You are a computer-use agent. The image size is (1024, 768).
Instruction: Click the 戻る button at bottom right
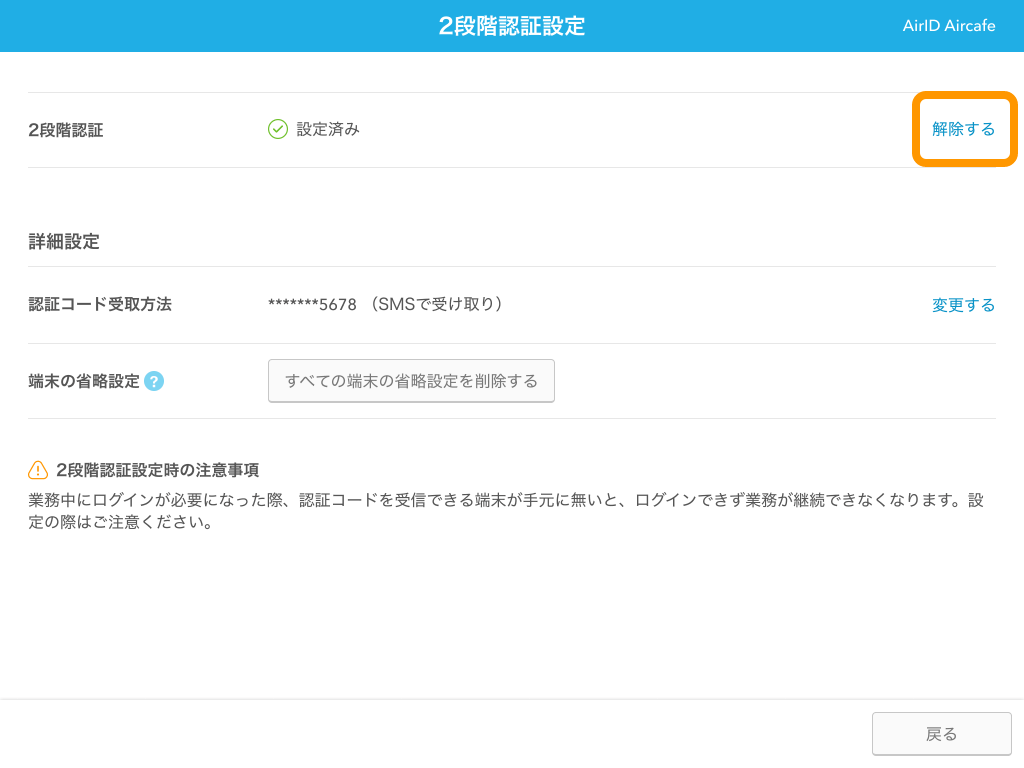pyautogui.click(x=941, y=733)
